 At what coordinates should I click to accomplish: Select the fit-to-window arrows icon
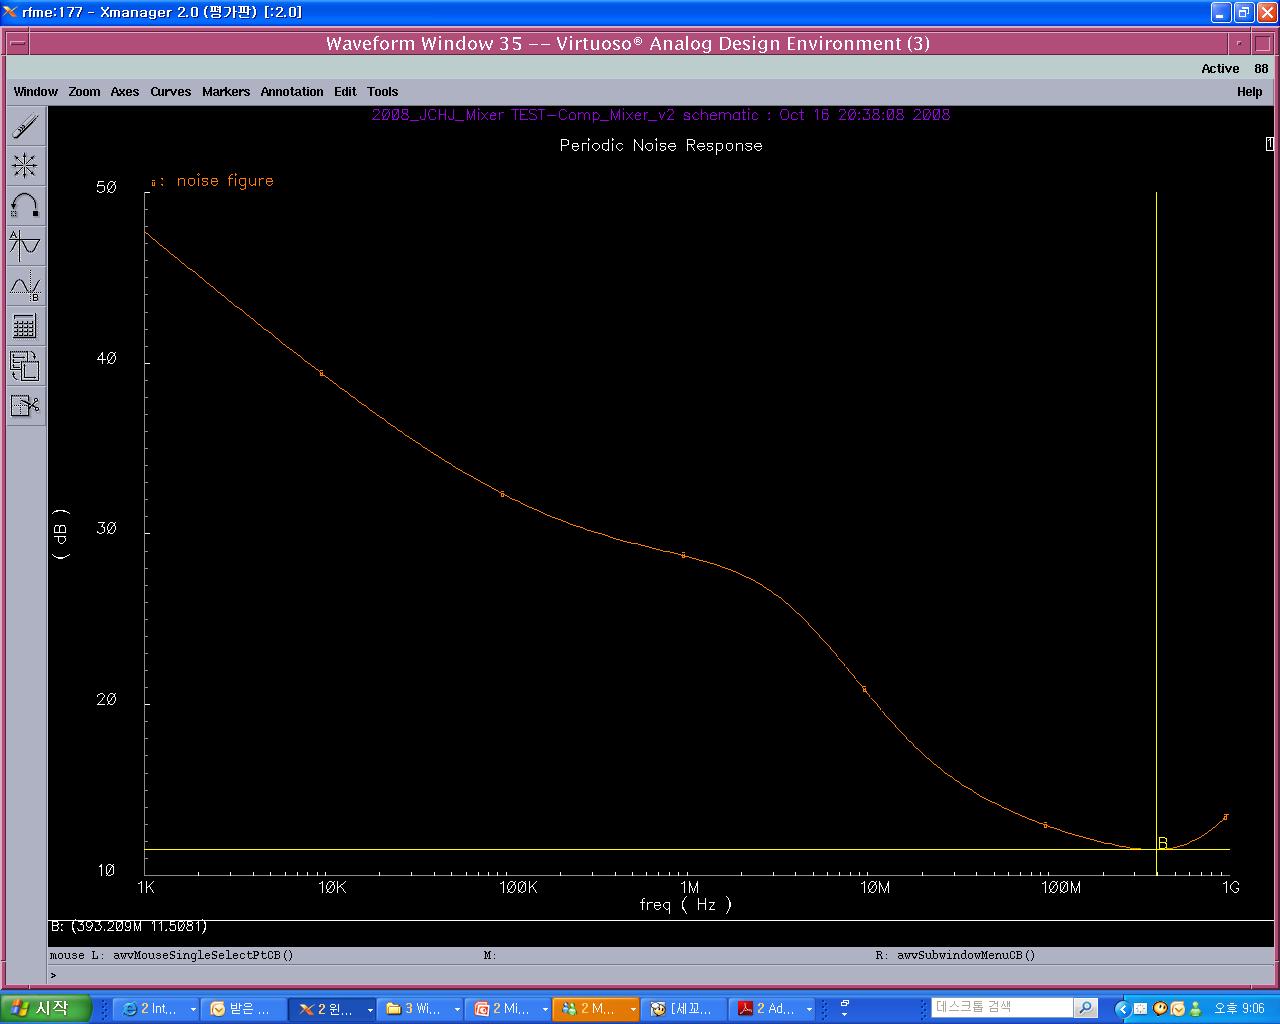pyautogui.click(x=25, y=166)
